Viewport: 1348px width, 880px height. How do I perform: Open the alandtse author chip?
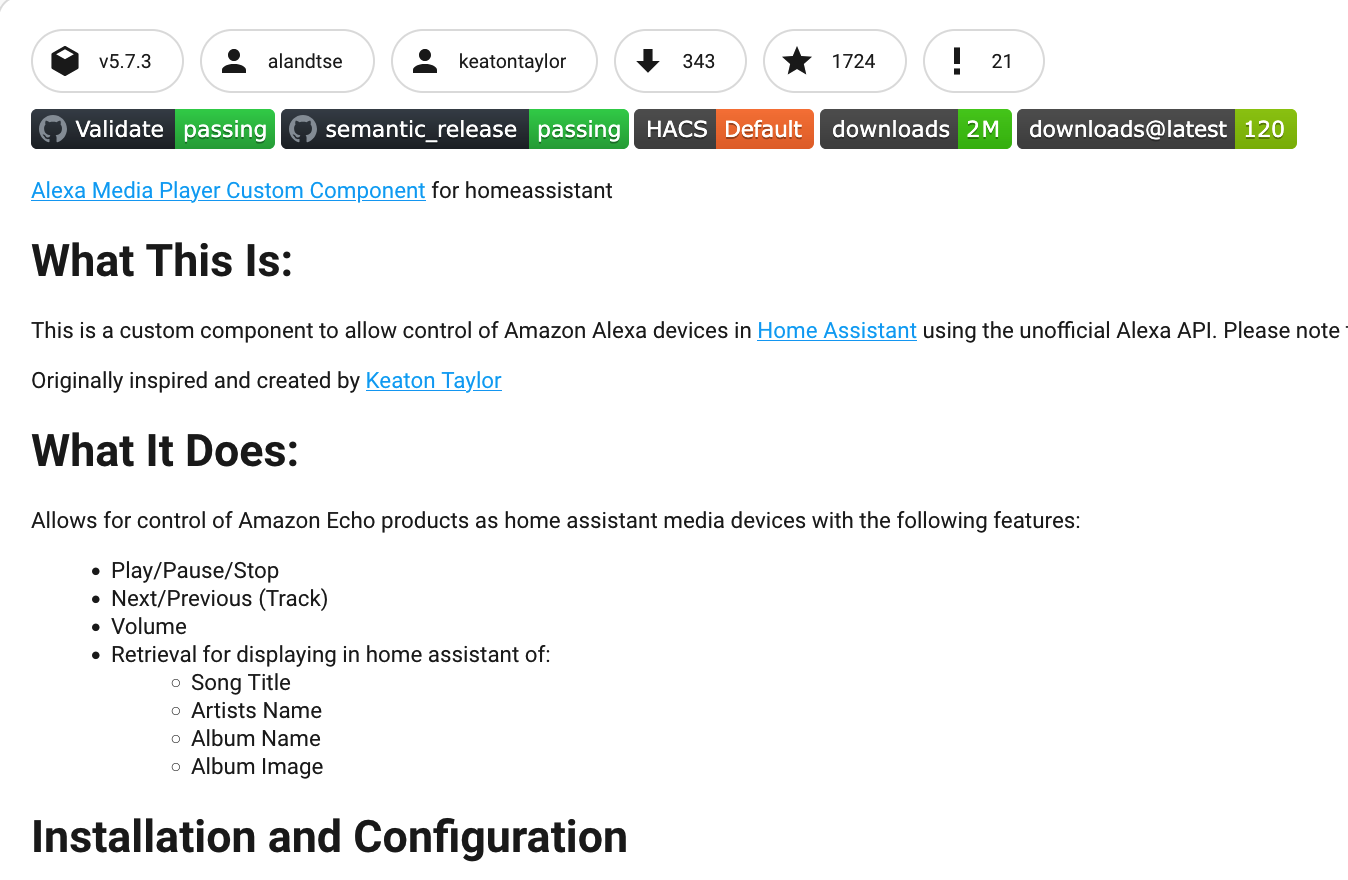coord(287,61)
